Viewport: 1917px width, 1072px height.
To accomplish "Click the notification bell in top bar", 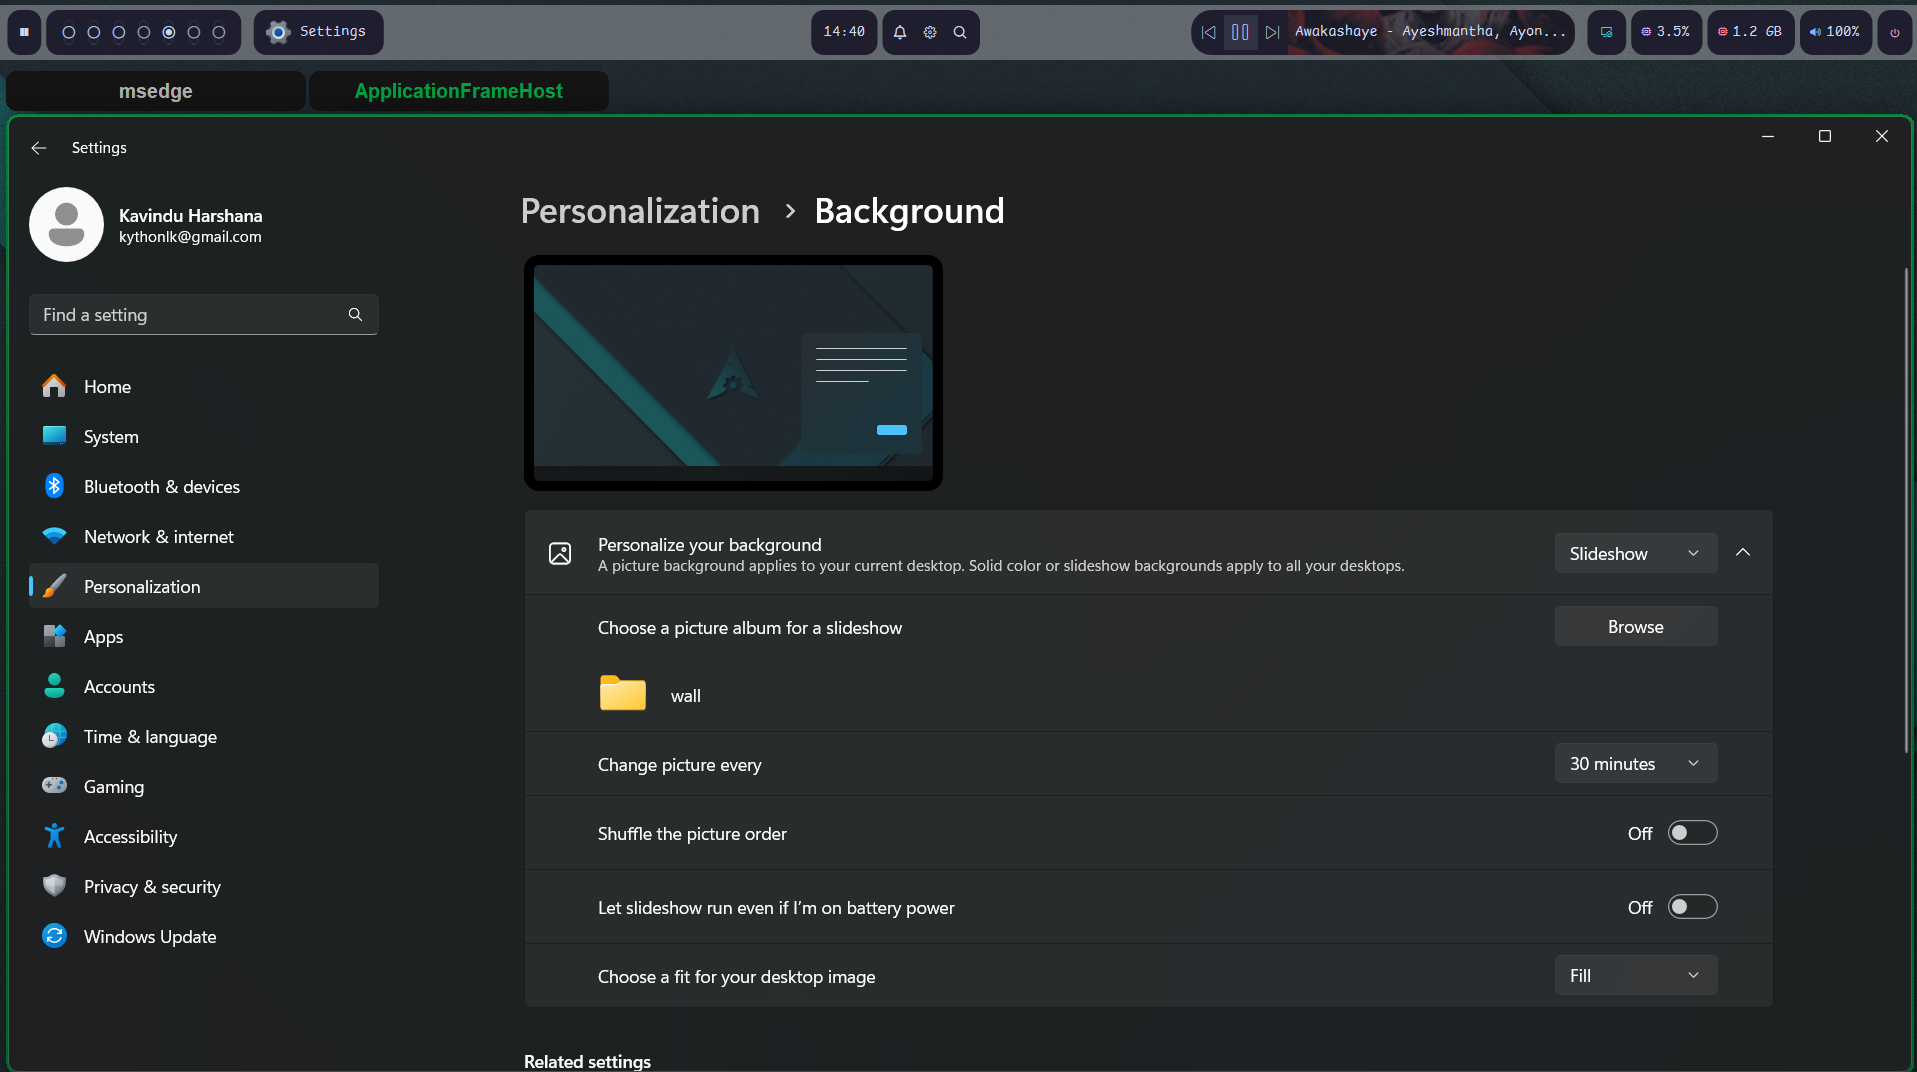I will coord(900,32).
